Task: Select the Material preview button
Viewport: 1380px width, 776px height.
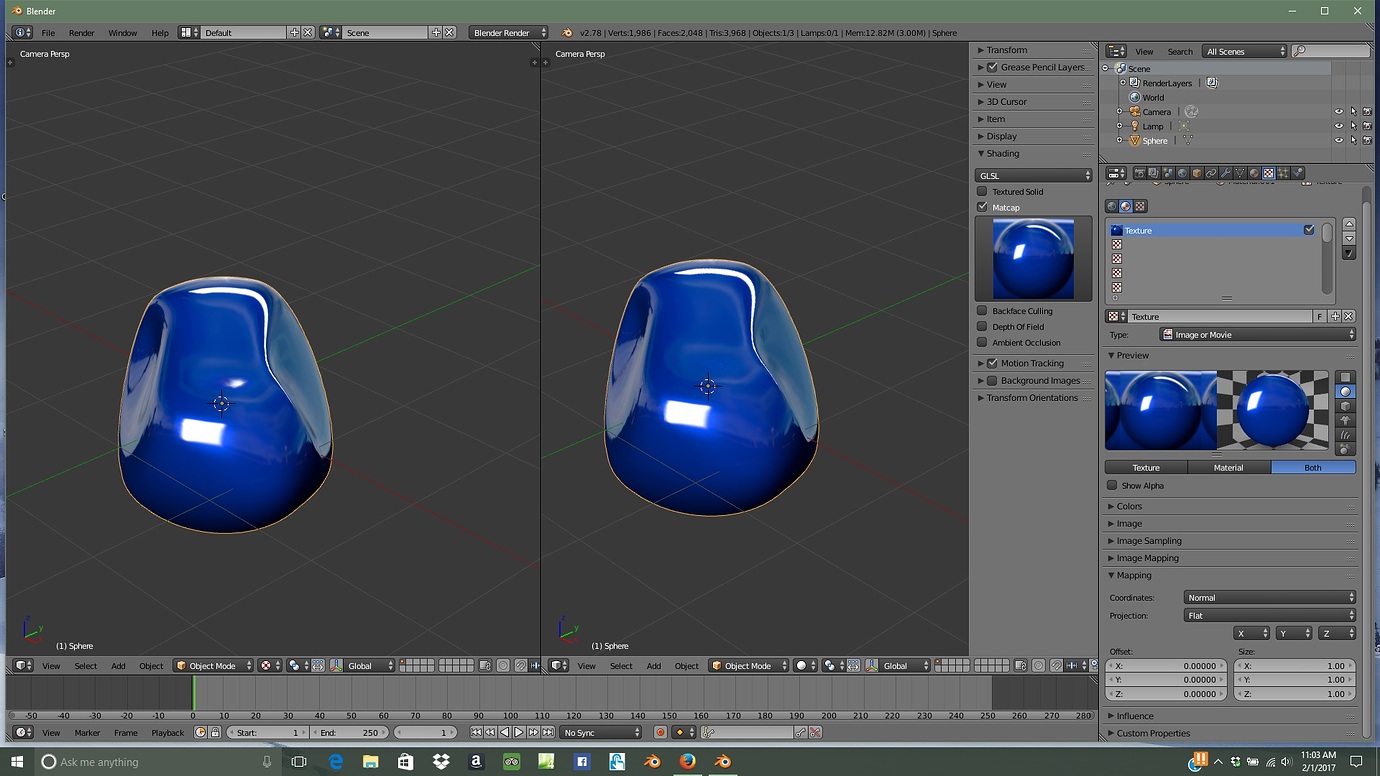Action: (x=1228, y=467)
